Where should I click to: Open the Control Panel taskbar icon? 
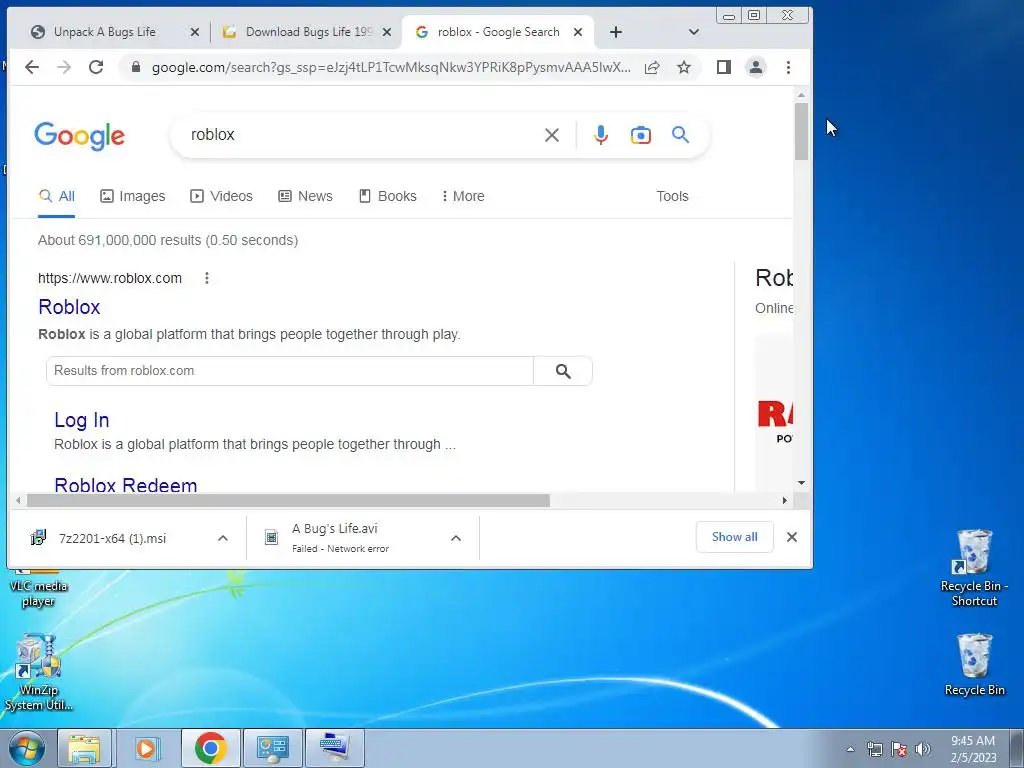(272, 748)
